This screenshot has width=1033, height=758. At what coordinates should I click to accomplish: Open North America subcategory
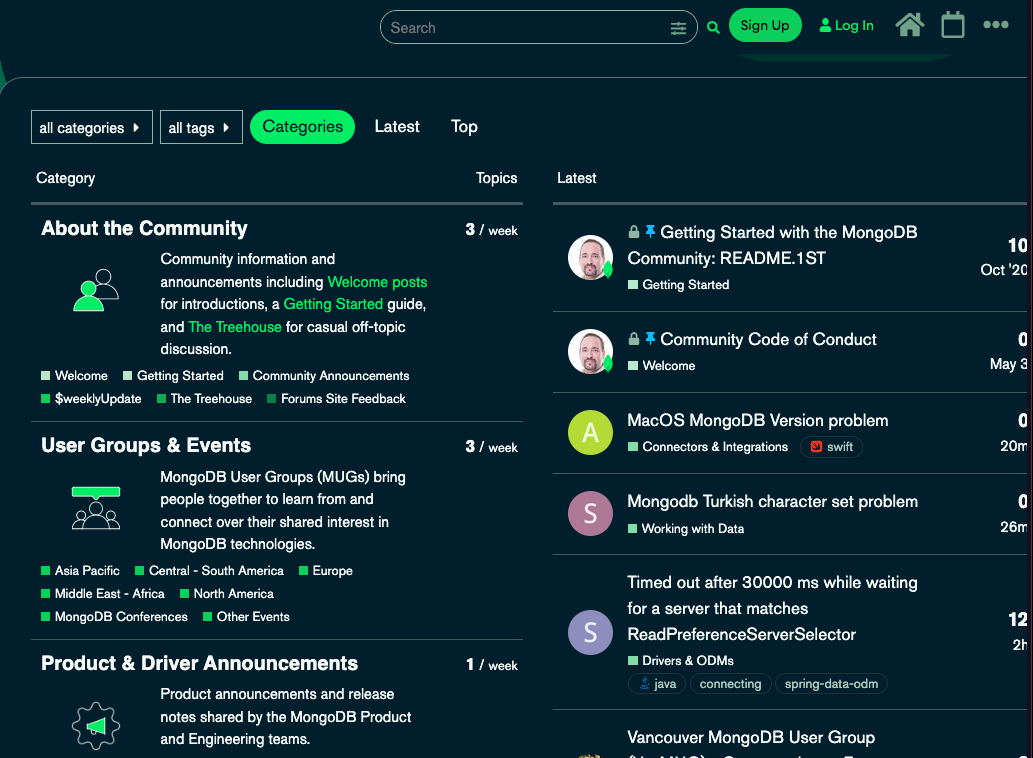pyautogui.click(x=227, y=594)
